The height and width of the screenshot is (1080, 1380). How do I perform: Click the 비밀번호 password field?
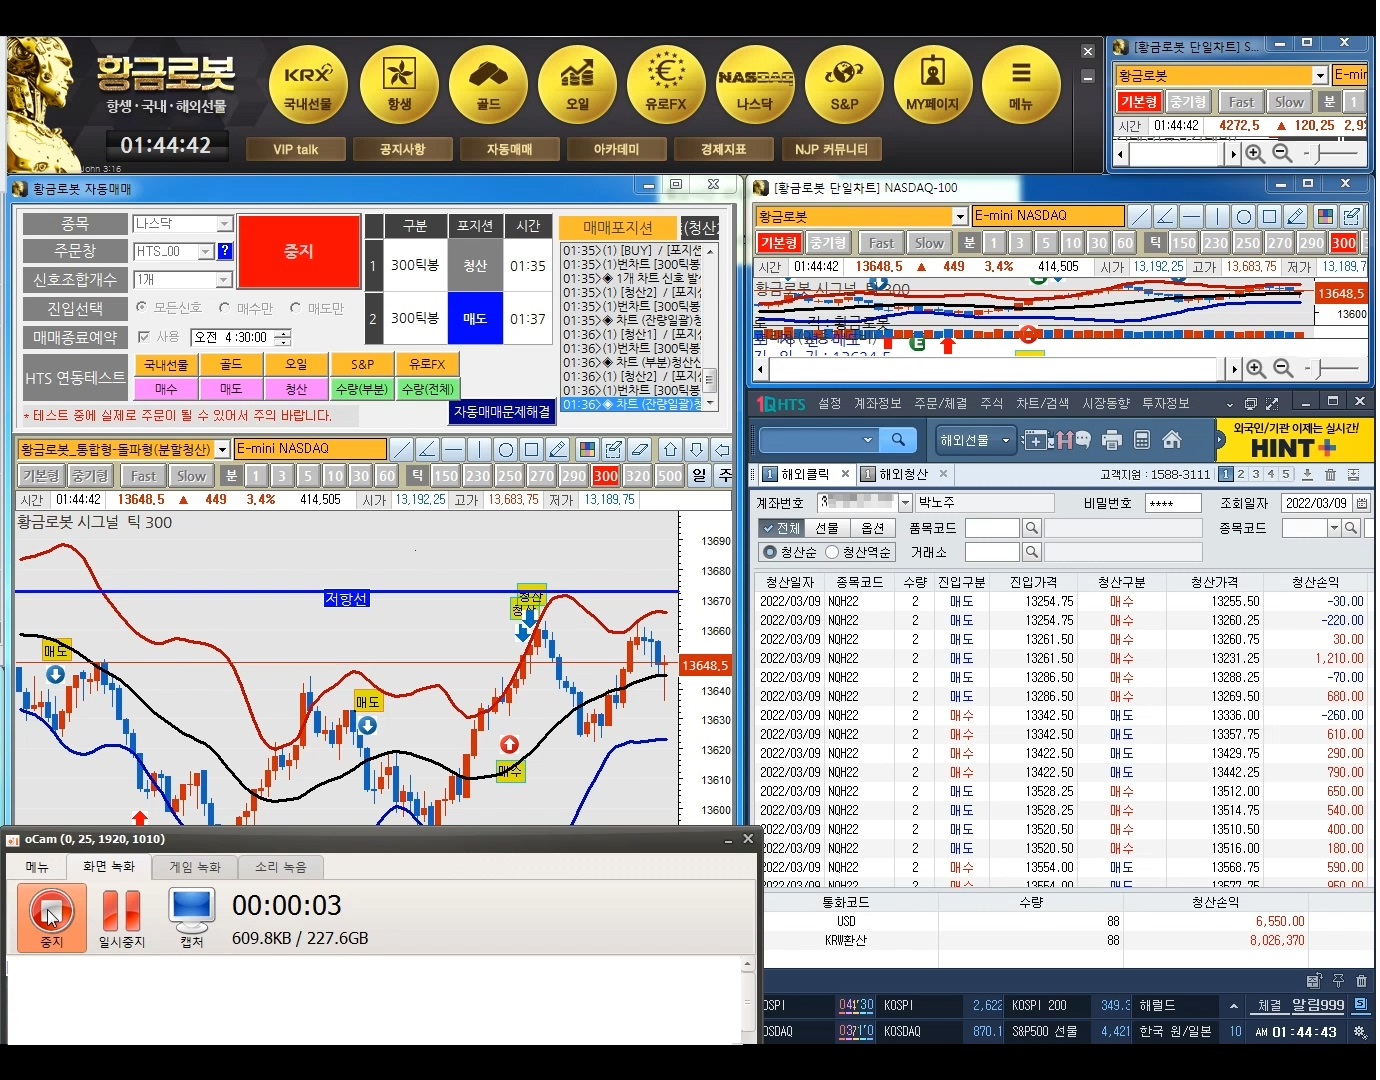tap(1172, 503)
